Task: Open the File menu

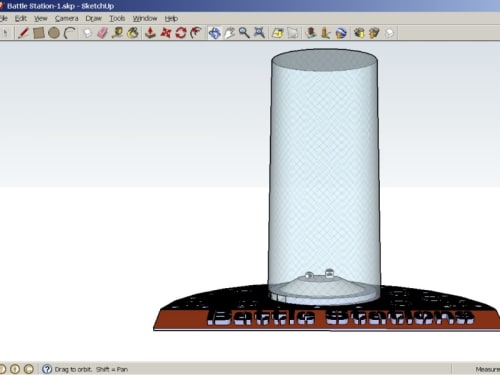Action: (4, 18)
